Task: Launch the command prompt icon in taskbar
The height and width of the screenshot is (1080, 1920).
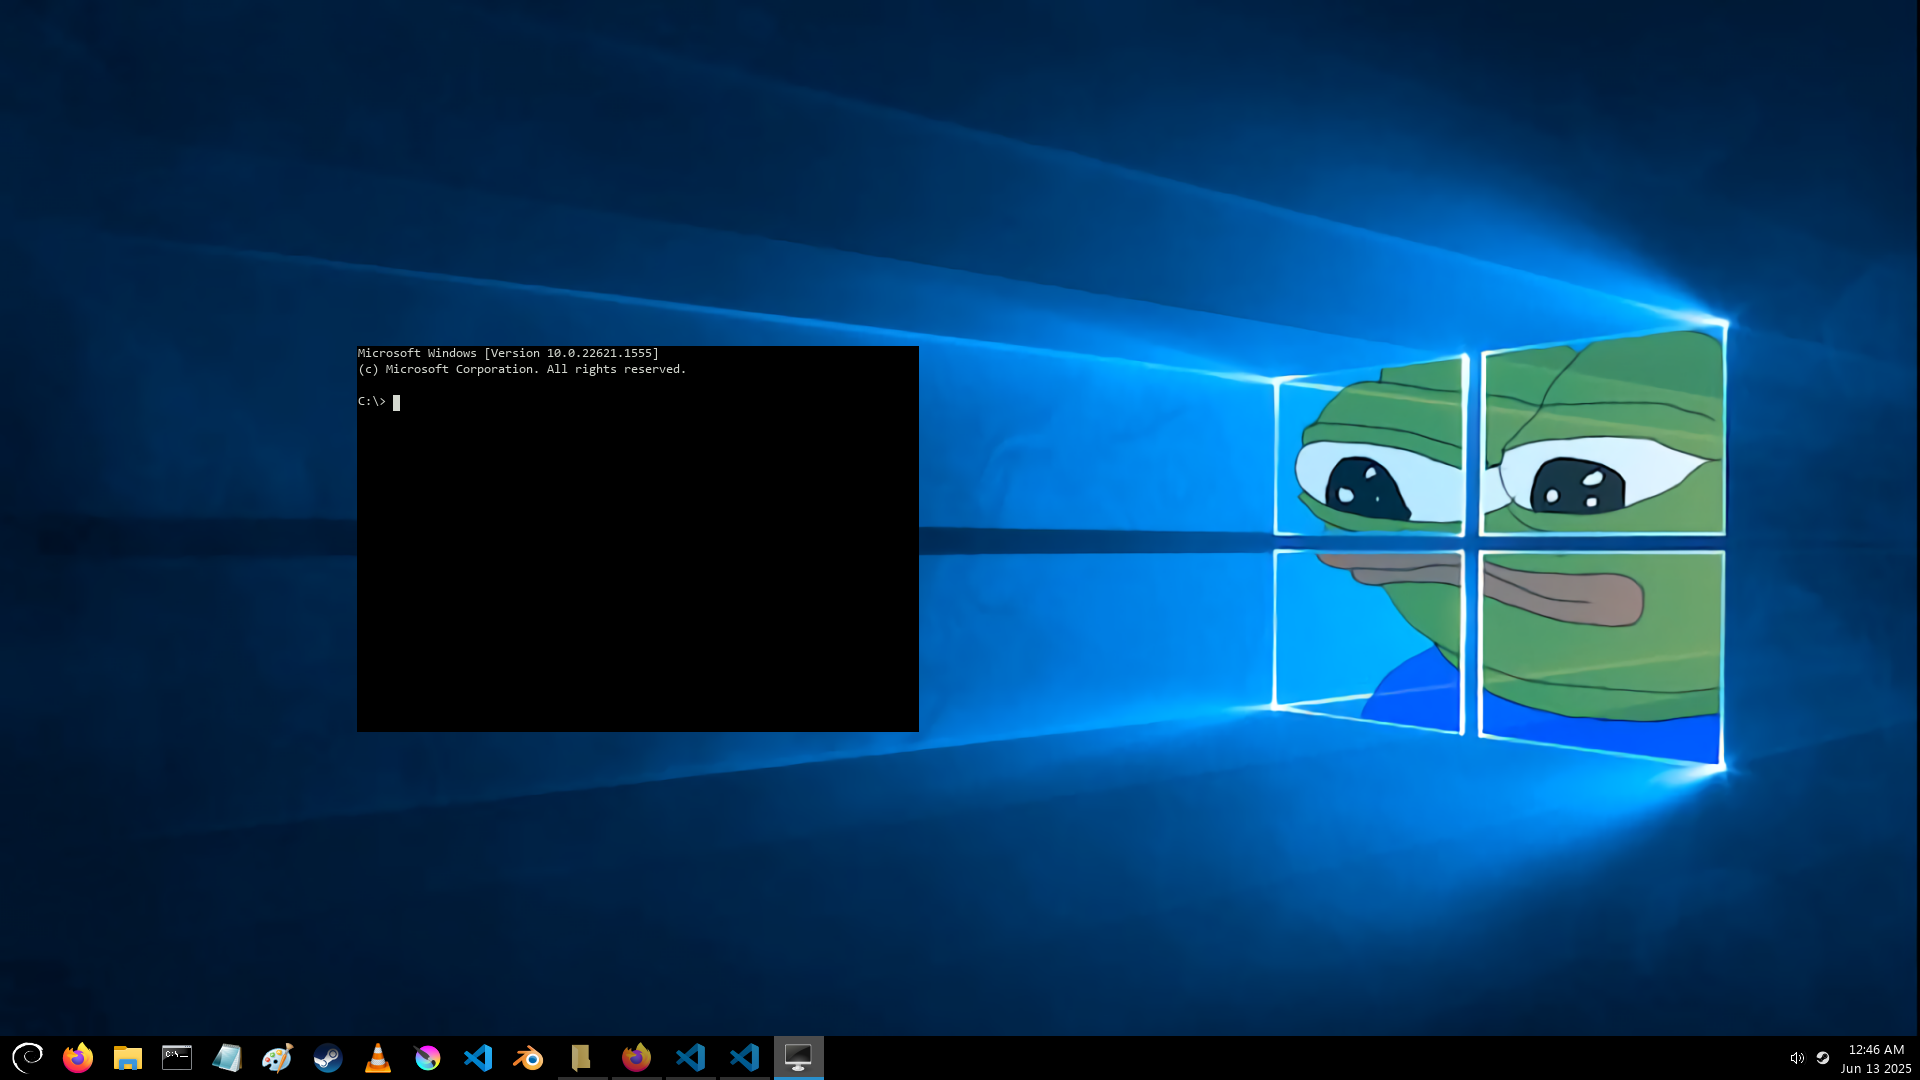Action: point(177,1057)
